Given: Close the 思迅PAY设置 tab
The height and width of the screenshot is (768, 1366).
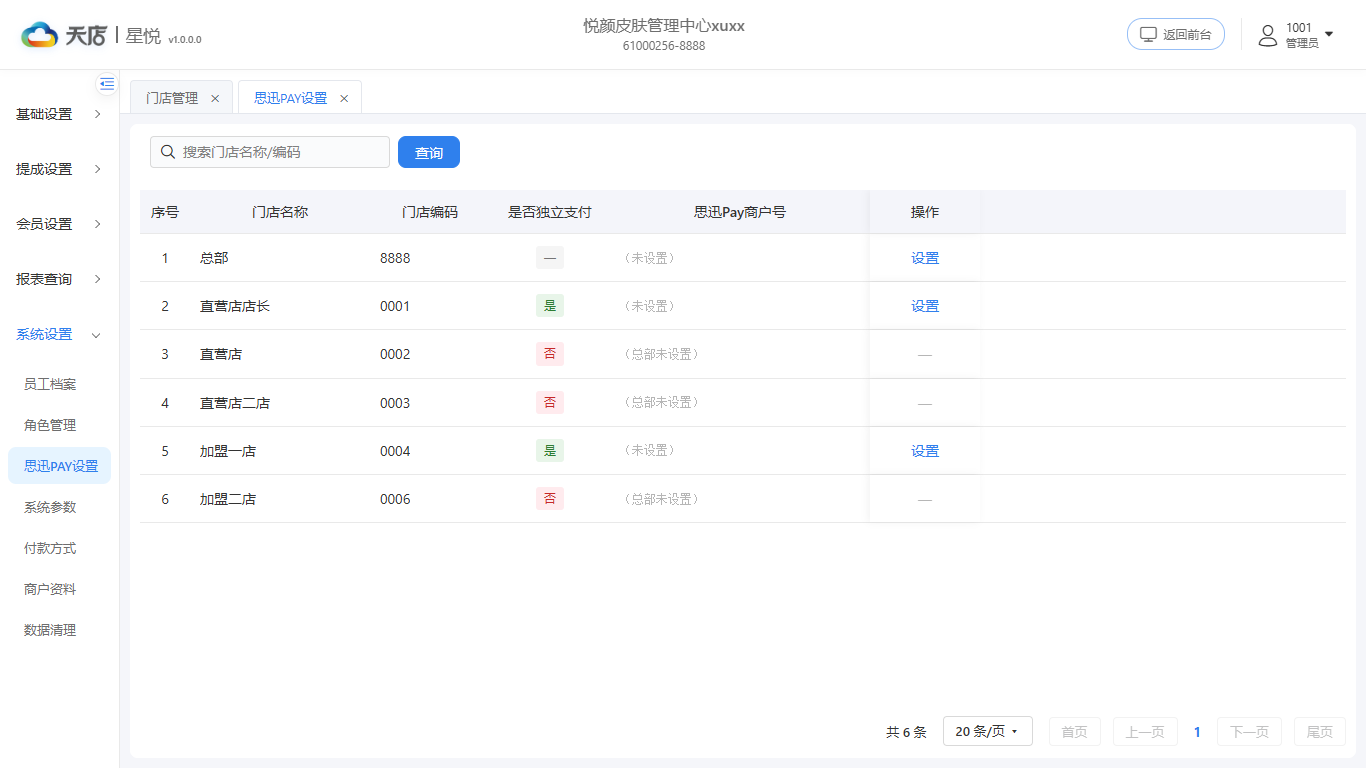Looking at the screenshot, I should (344, 98).
